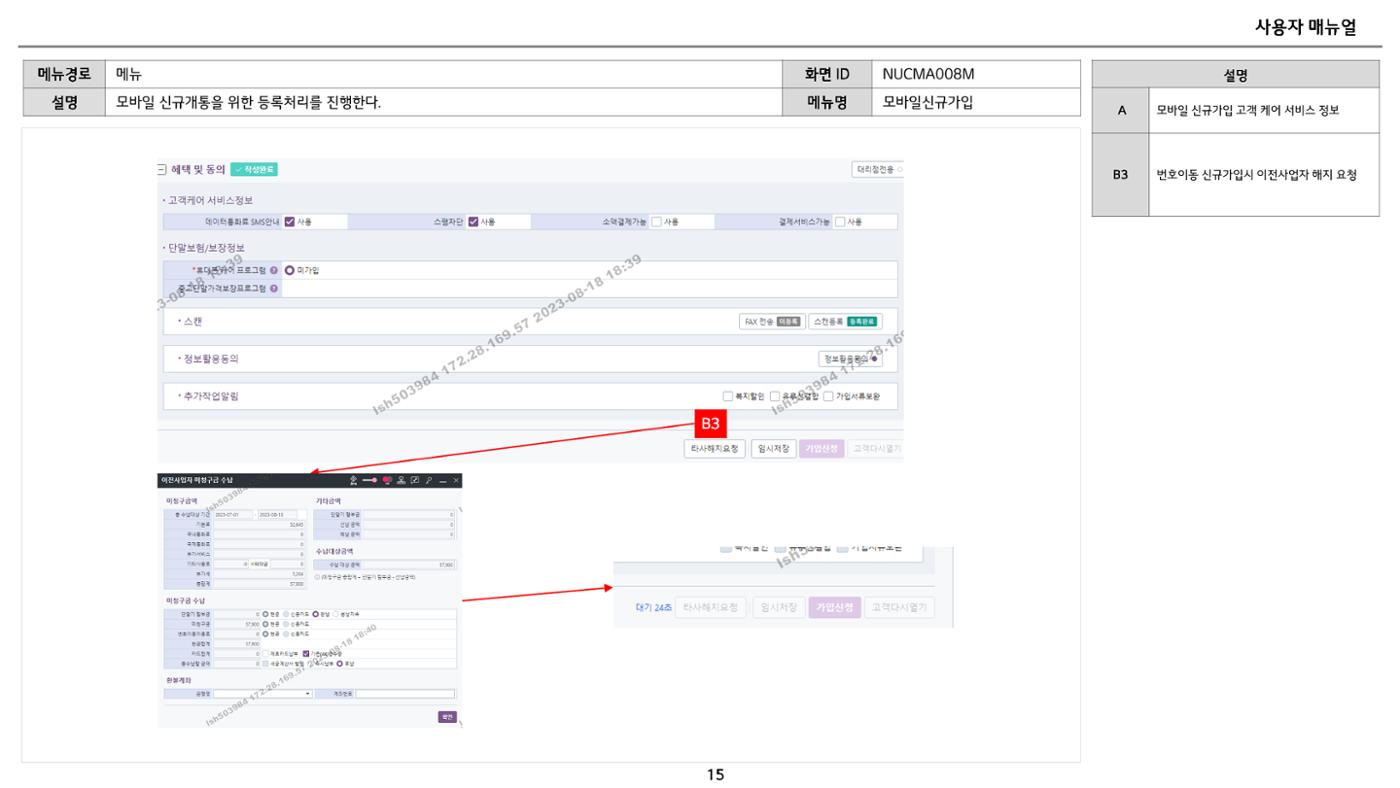Click 타사해지요청 in the 혜택 및 동의 form
The height and width of the screenshot is (788, 1400).
click(714, 448)
